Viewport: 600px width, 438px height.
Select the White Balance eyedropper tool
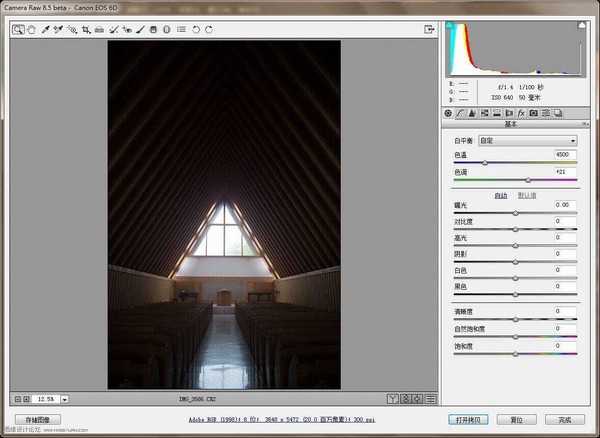(x=45, y=30)
